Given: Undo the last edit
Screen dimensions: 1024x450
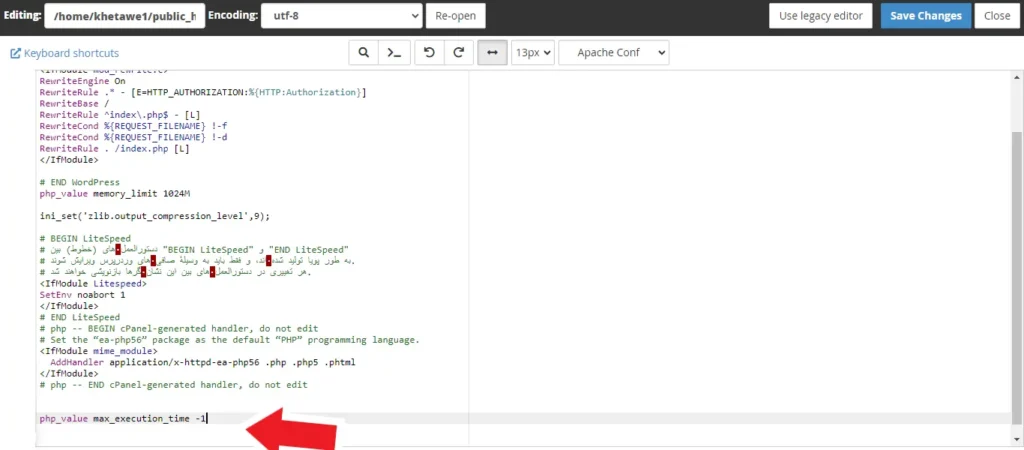Looking at the screenshot, I should (x=429, y=53).
